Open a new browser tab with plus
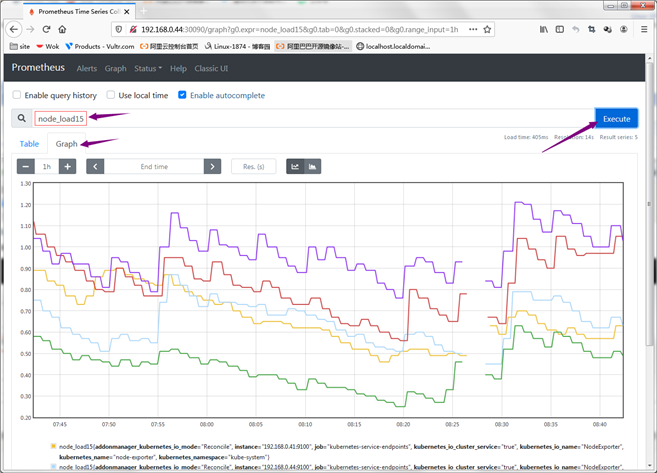The height and width of the screenshot is (473, 657). click(144, 11)
